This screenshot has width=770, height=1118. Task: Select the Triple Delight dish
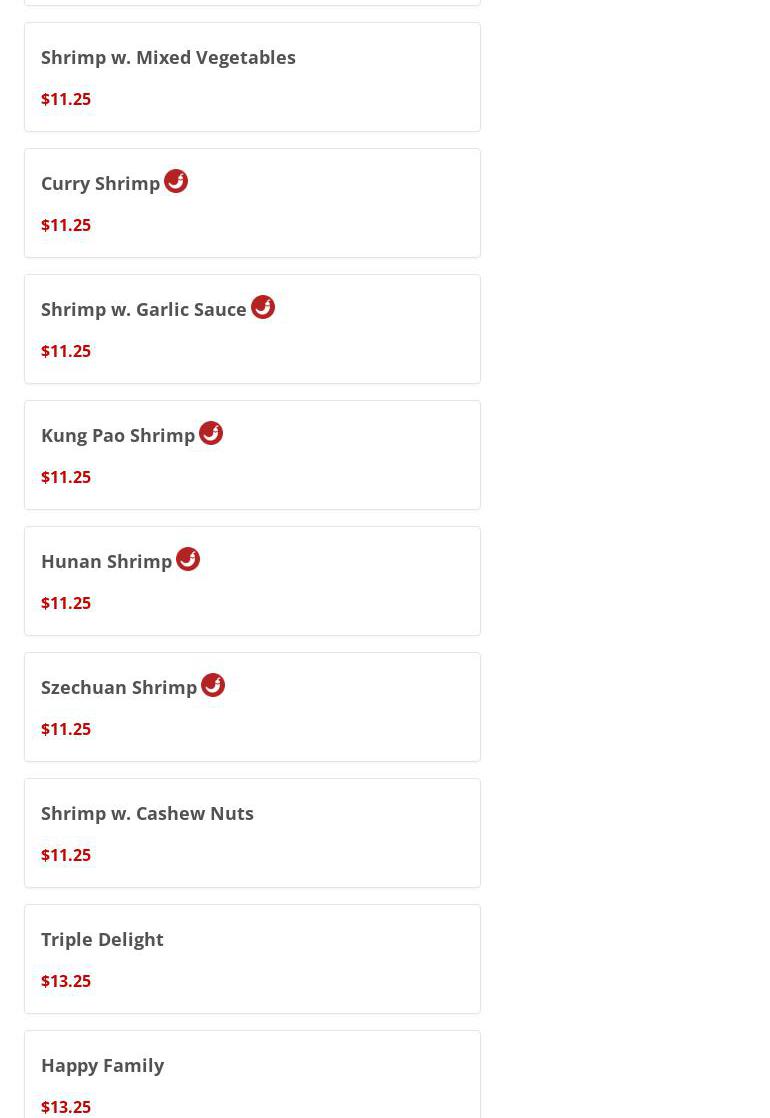click(102, 939)
